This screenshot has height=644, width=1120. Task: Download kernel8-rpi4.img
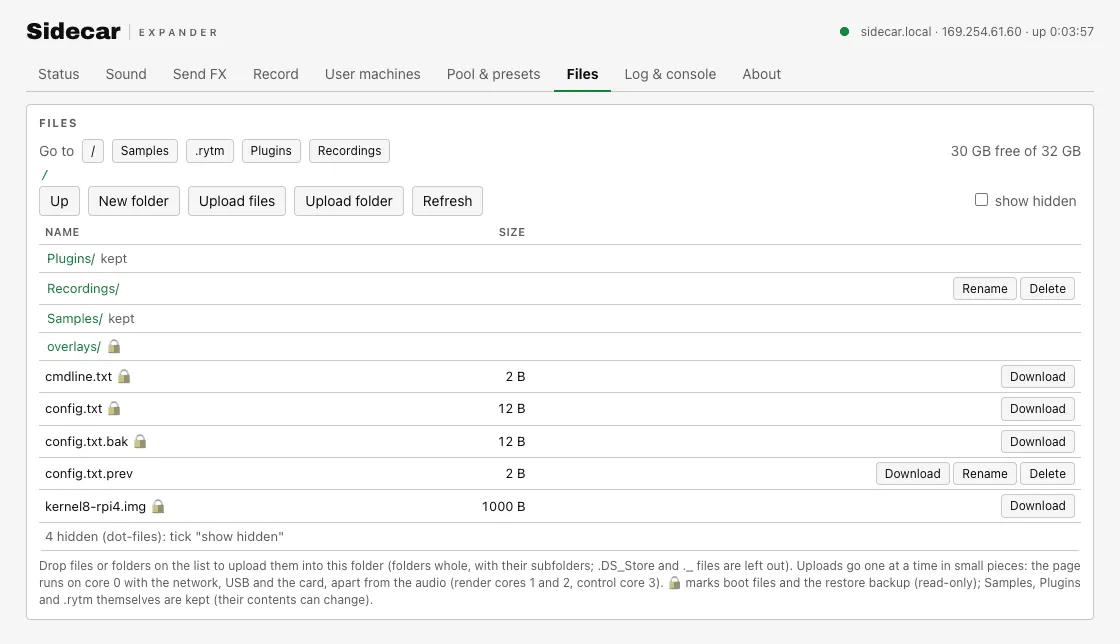(1037, 505)
